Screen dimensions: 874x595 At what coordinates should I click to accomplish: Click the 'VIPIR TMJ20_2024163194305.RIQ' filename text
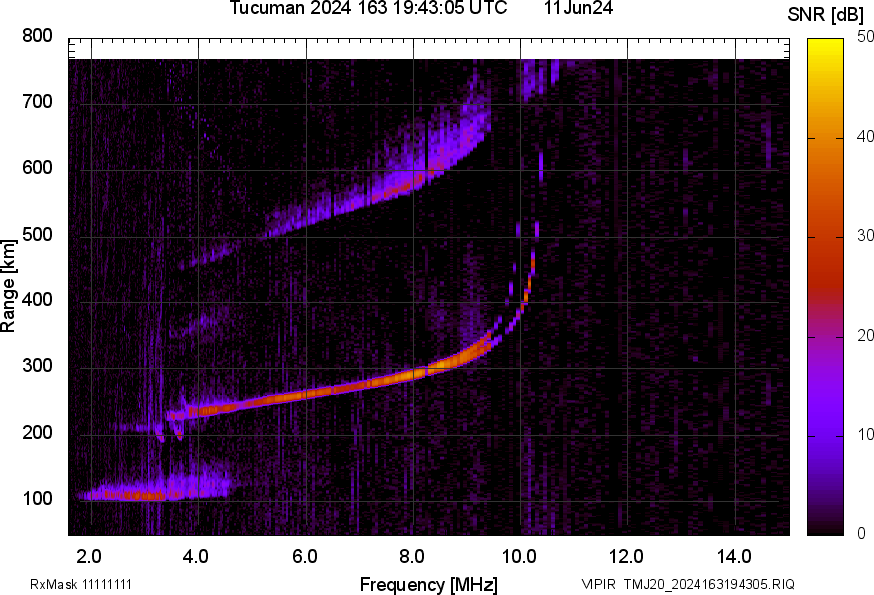point(688,584)
